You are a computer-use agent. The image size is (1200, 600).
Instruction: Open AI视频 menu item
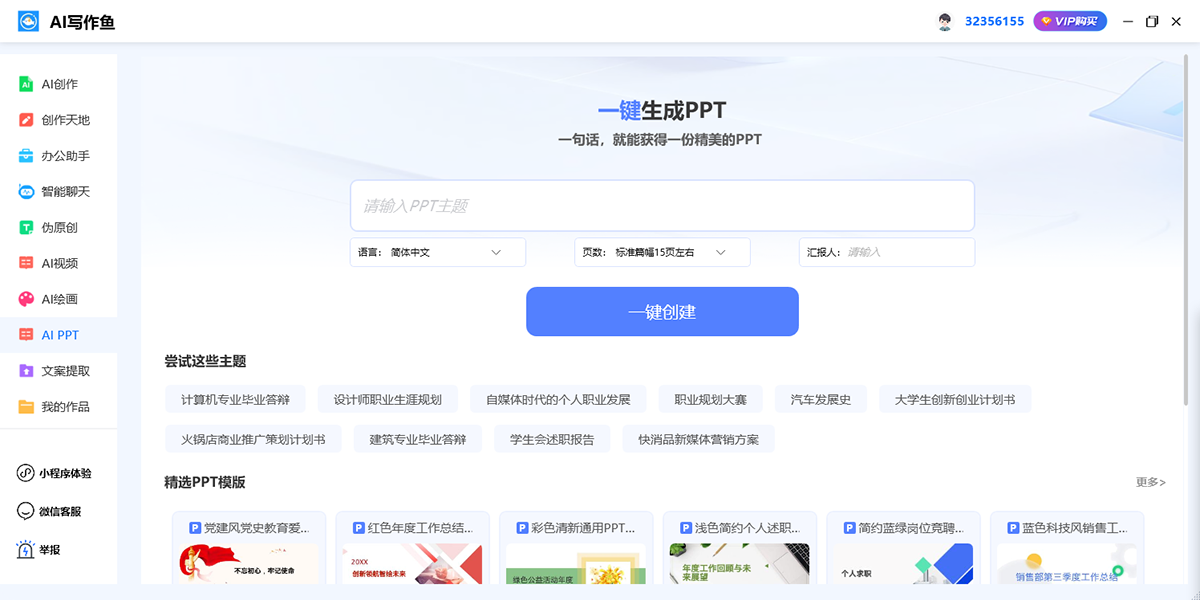tap(58, 263)
